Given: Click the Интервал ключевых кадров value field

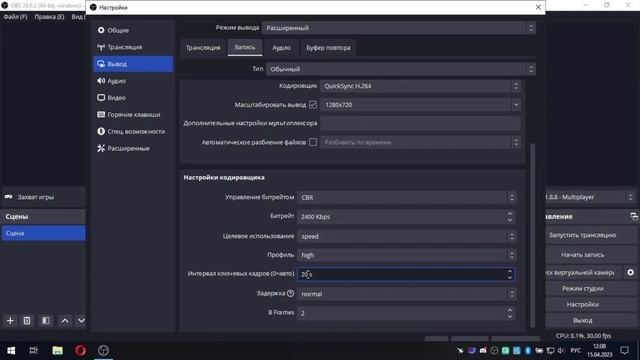Looking at the screenshot, I should (x=406, y=274).
